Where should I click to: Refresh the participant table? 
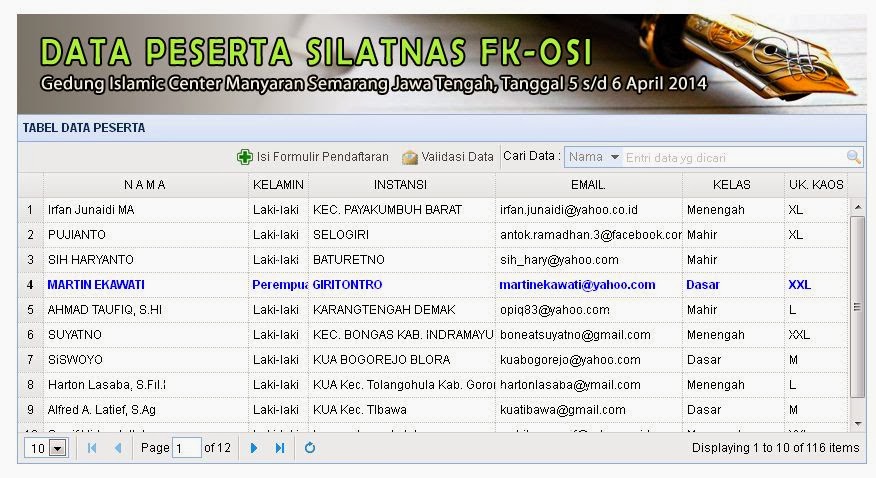tap(310, 448)
